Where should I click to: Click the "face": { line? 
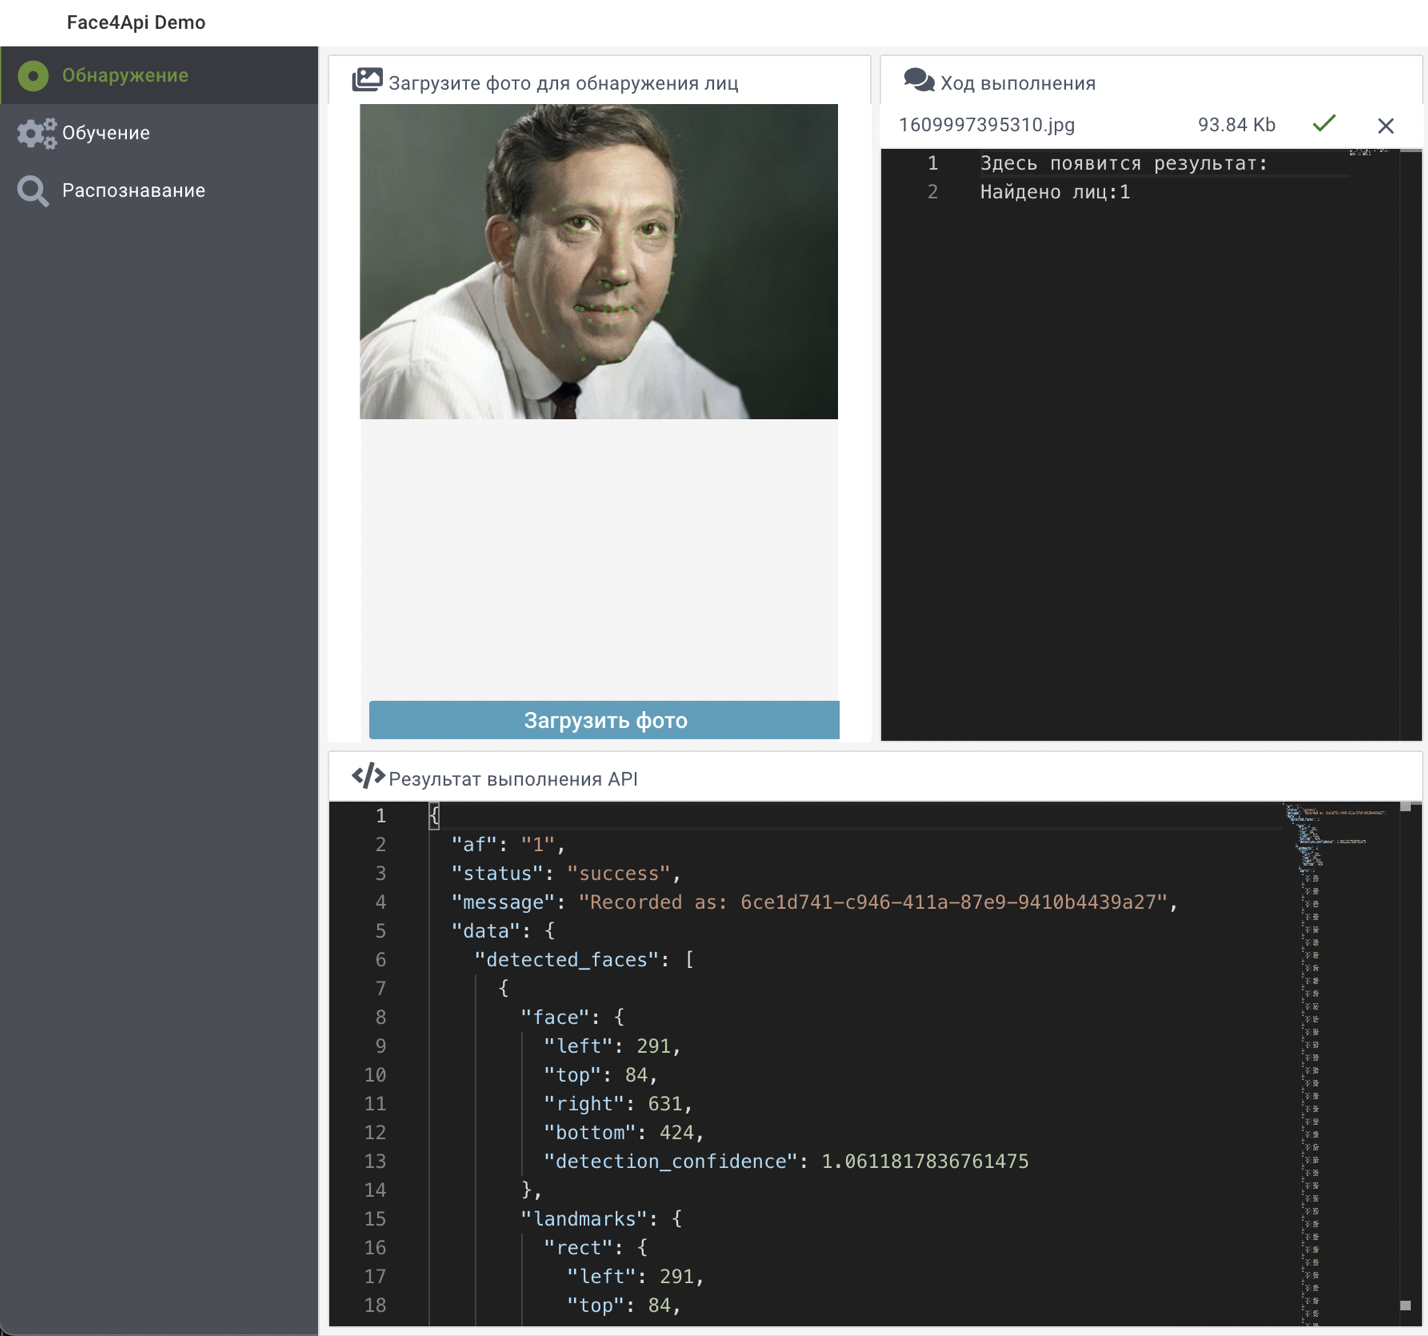pos(572,1017)
